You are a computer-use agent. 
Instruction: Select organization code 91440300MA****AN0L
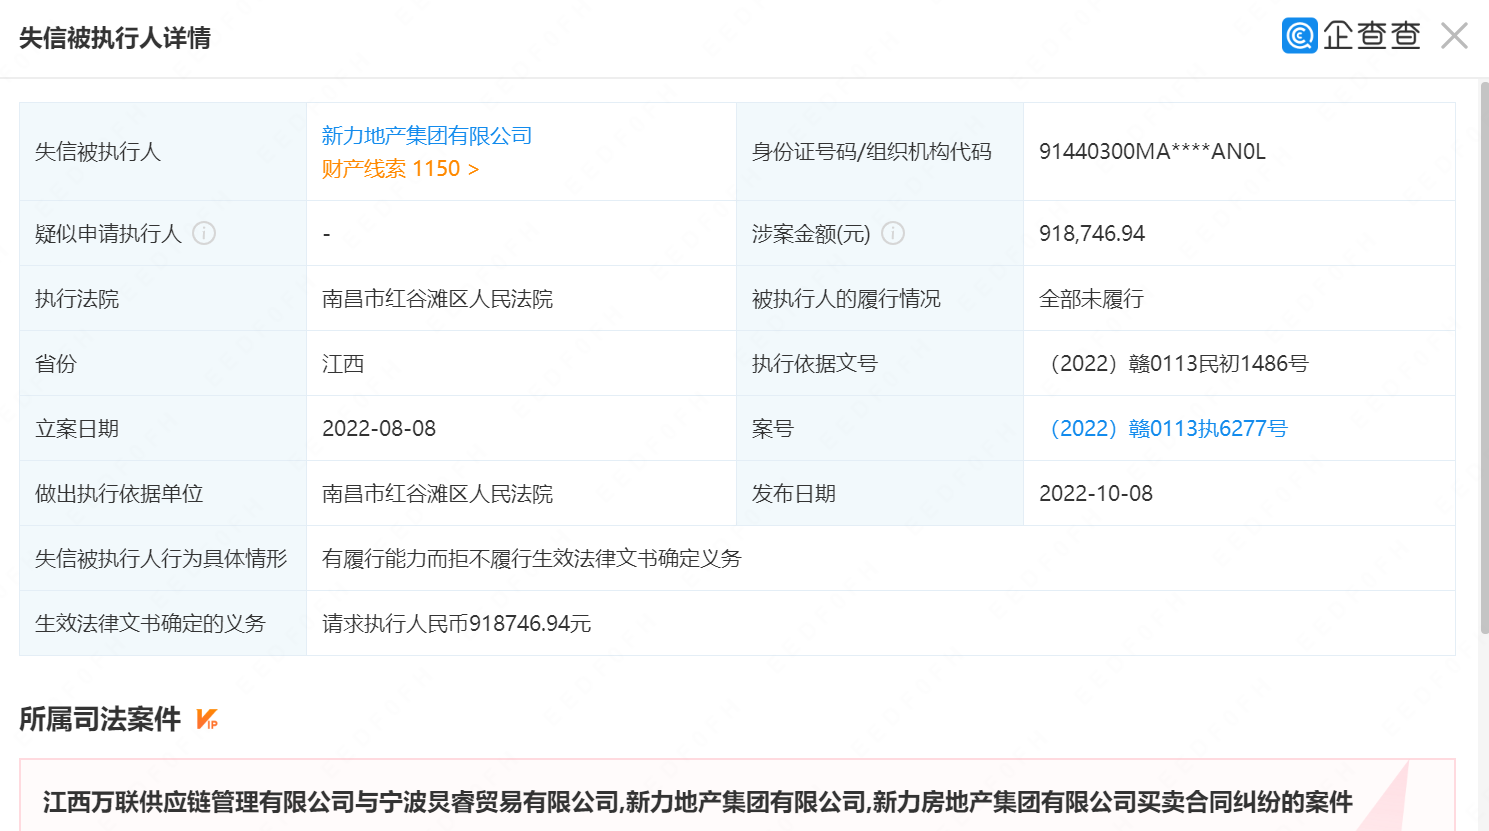tap(1152, 151)
